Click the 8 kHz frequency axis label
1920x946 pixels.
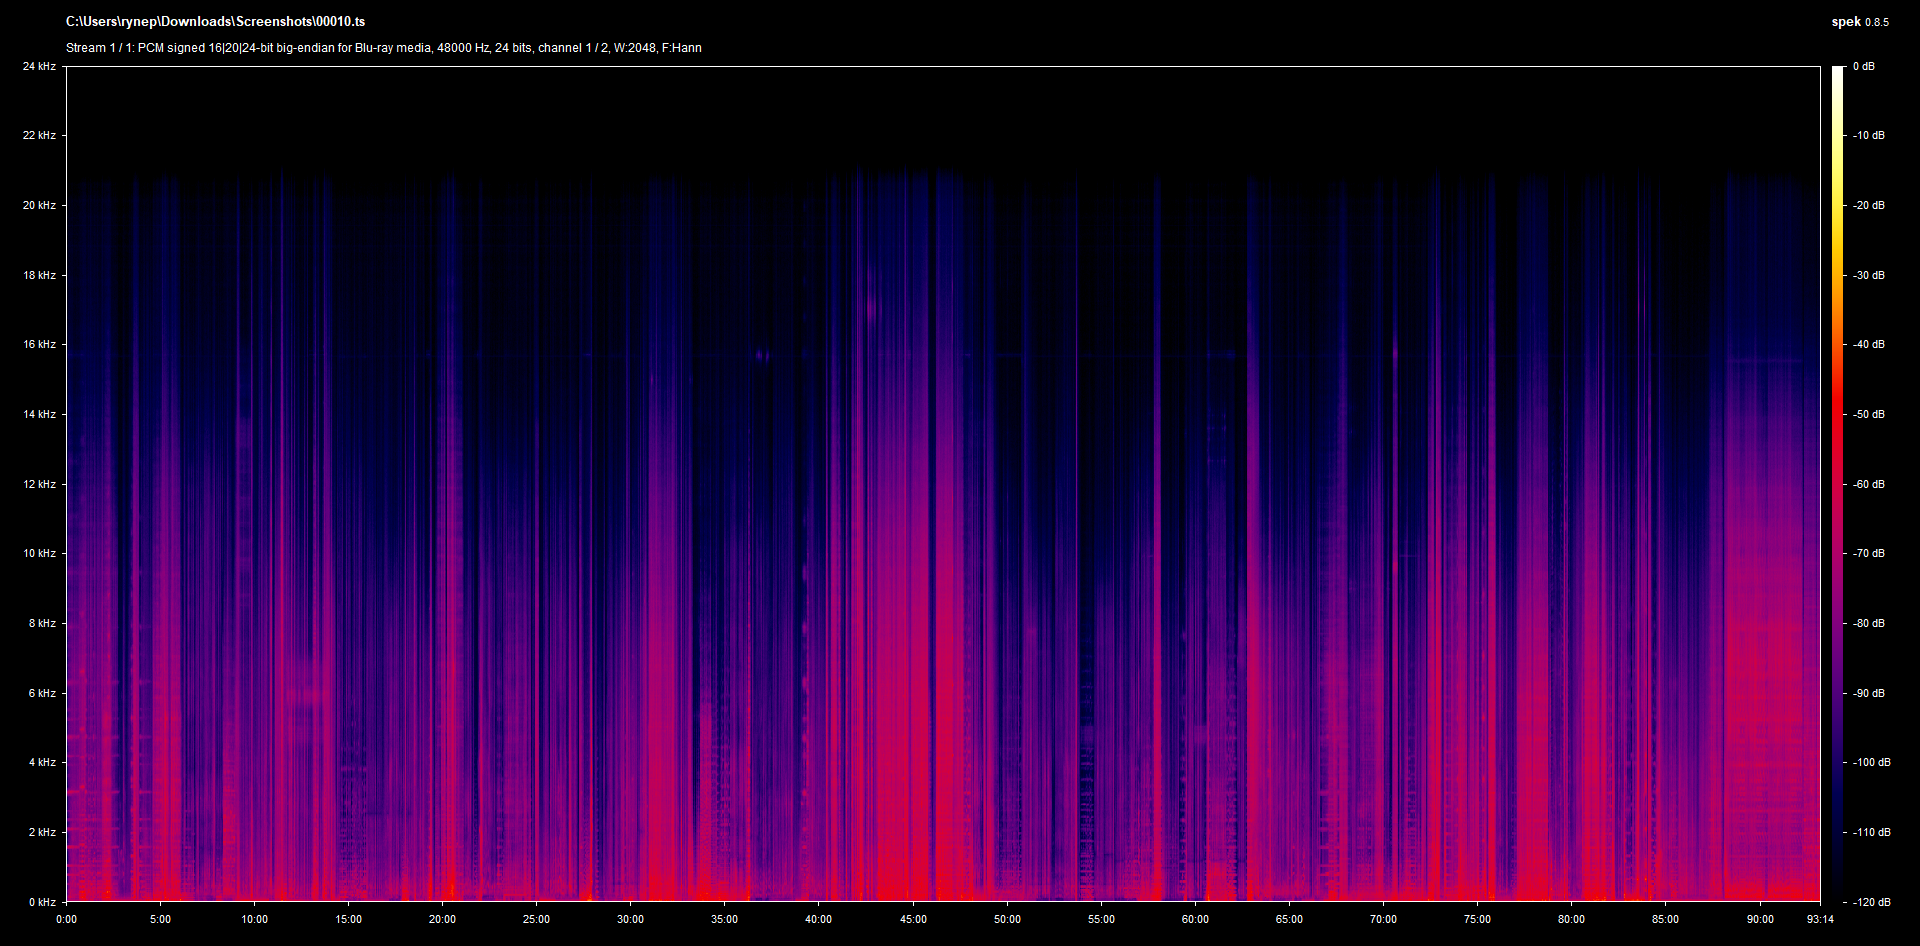pyautogui.click(x=42, y=623)
